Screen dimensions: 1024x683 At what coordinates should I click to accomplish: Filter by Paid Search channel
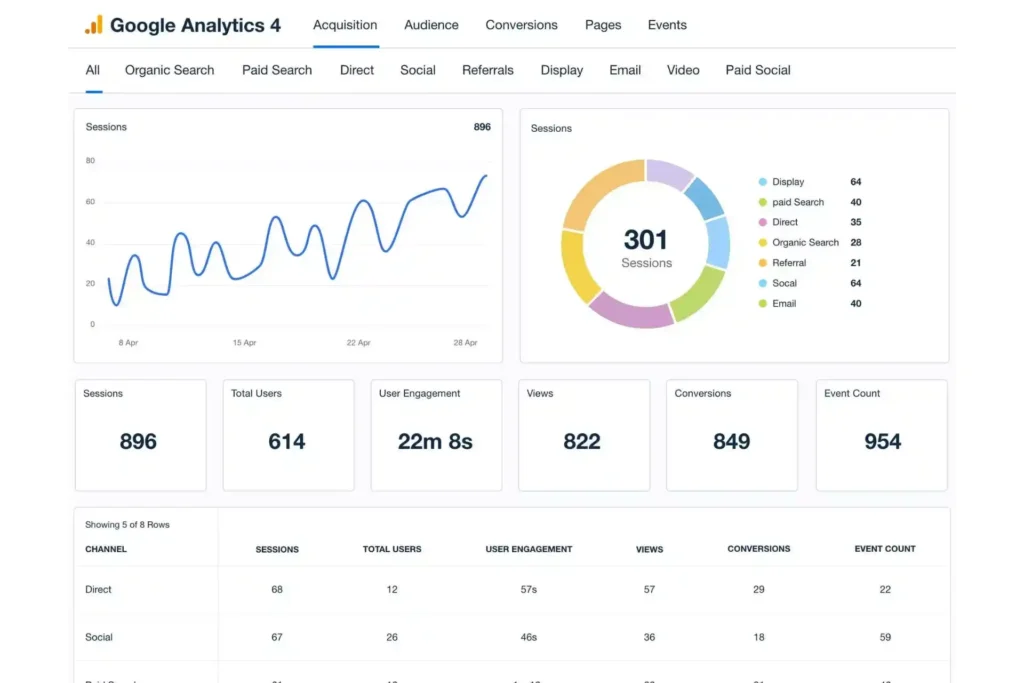(277, 70)
